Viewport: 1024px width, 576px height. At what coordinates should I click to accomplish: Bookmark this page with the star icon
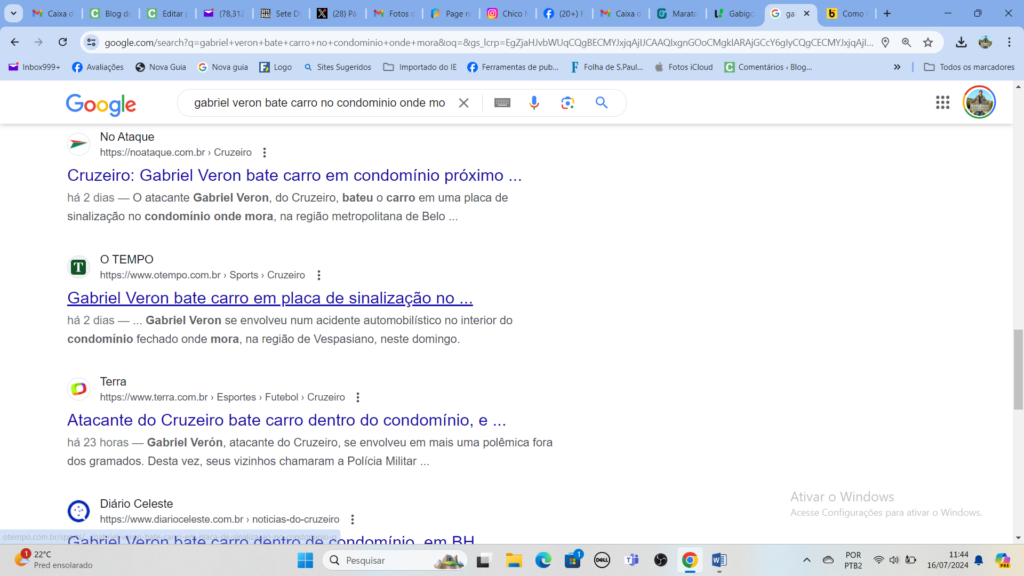(x=928, y=42)
